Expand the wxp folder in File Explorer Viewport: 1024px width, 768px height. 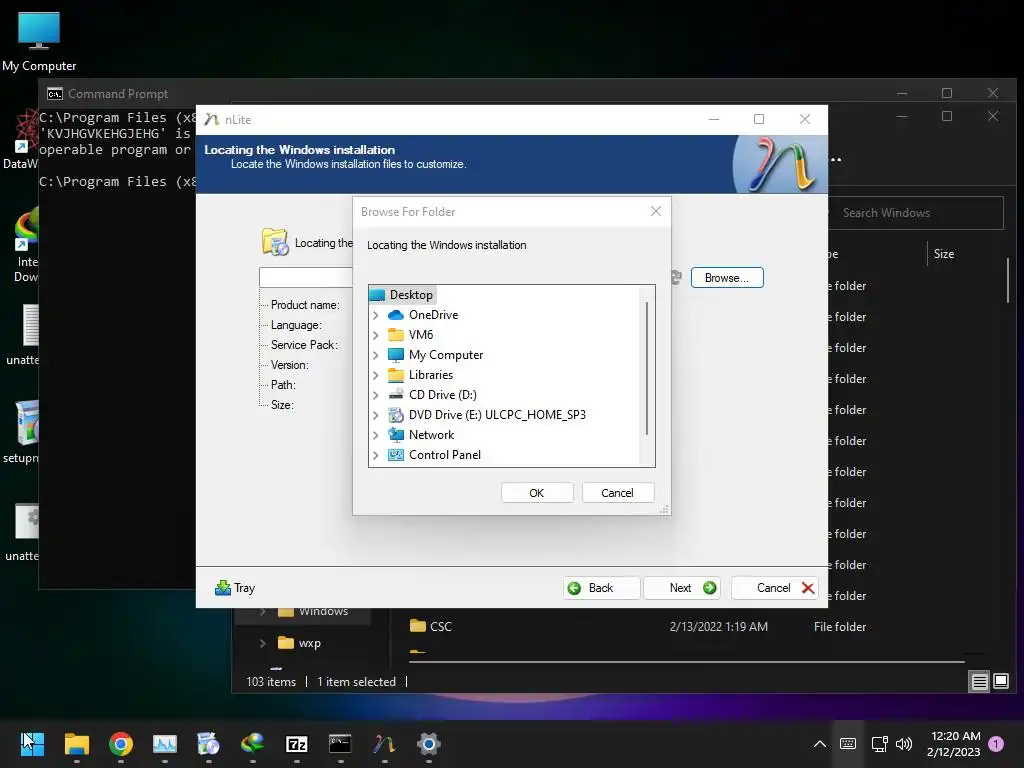point(263,643)
